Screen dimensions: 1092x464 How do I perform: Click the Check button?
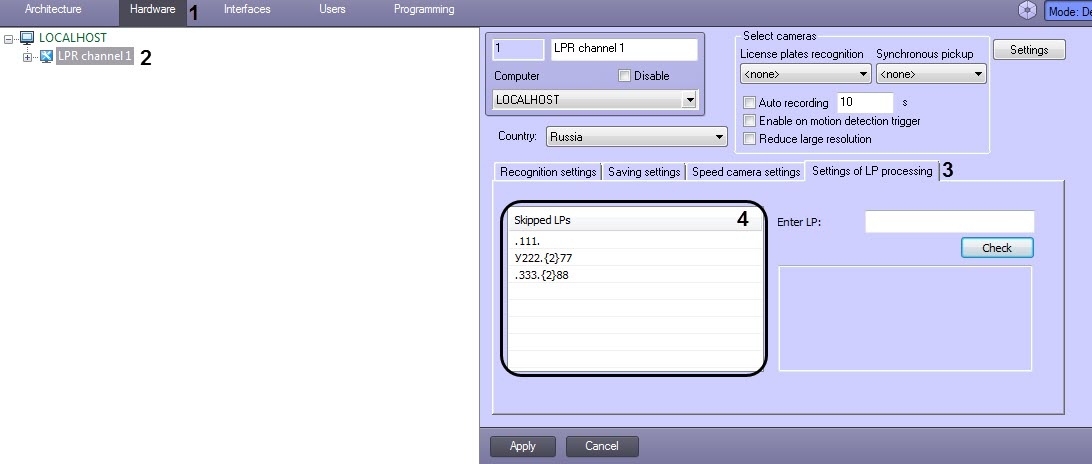click(x=997, y=248)
